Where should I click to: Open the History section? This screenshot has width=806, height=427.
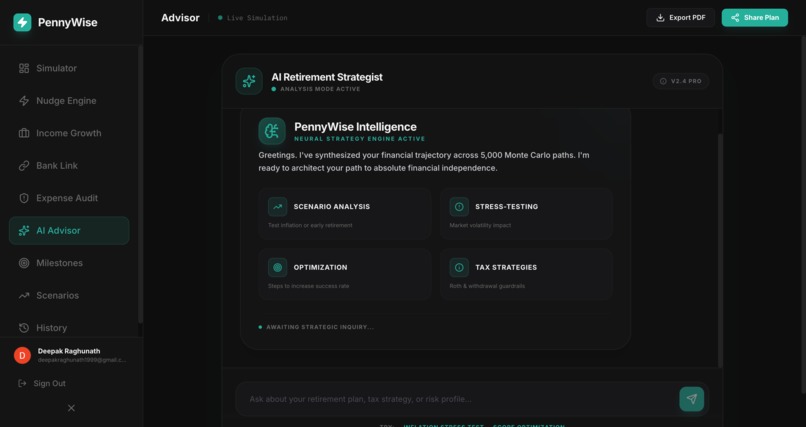tap(69, 328)
